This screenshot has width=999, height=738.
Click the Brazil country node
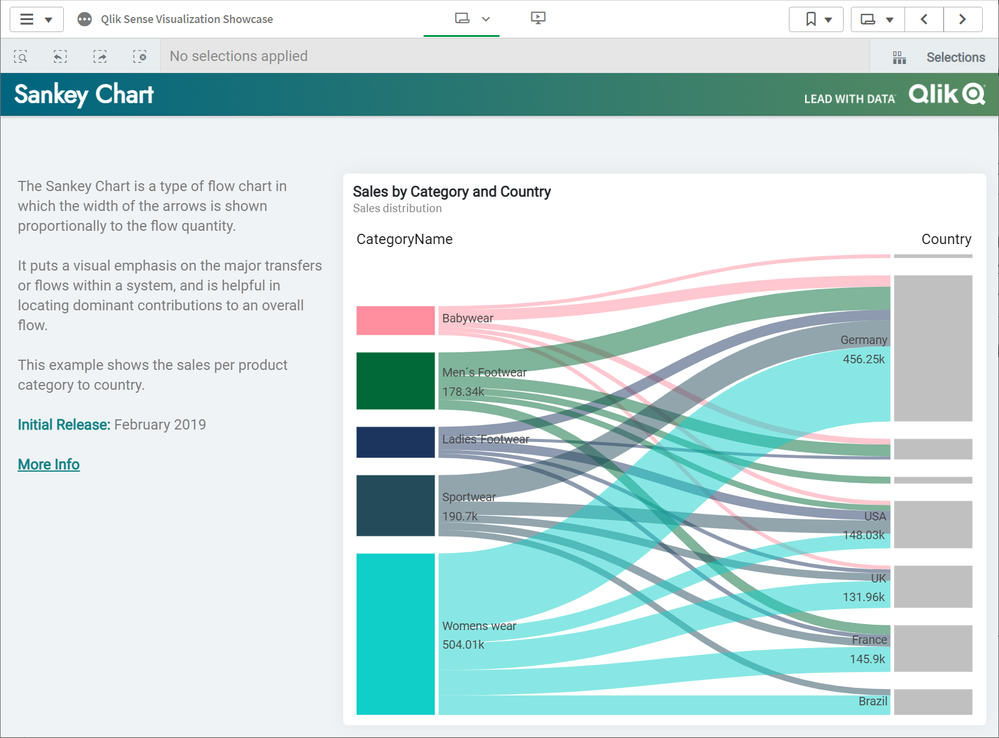(933, 702)
